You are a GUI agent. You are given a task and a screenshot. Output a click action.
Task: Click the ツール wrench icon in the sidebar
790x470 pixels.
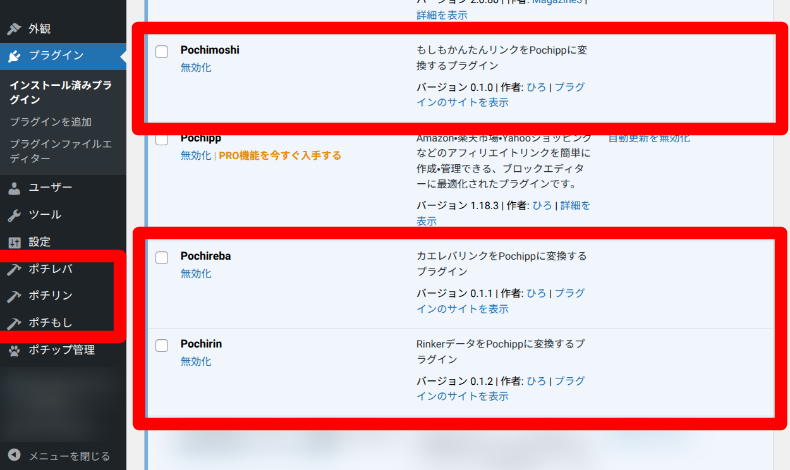tap(14, 215)
